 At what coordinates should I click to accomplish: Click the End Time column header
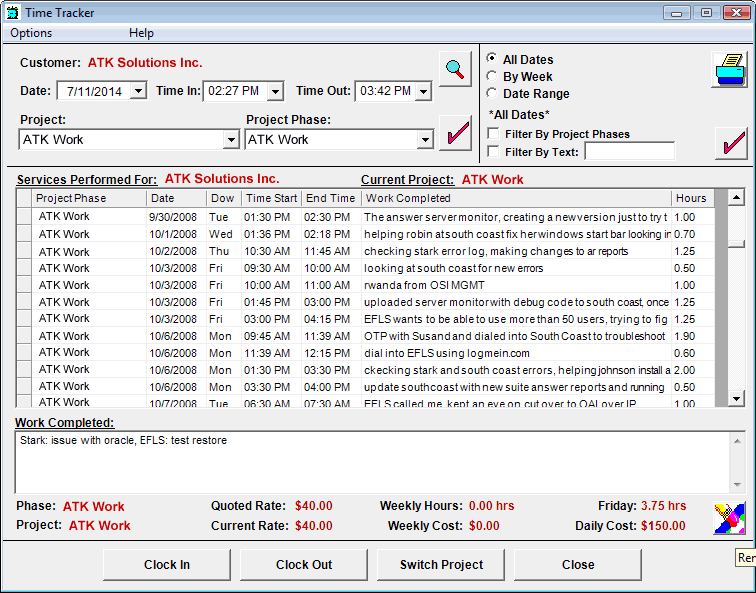click(331, 198)
